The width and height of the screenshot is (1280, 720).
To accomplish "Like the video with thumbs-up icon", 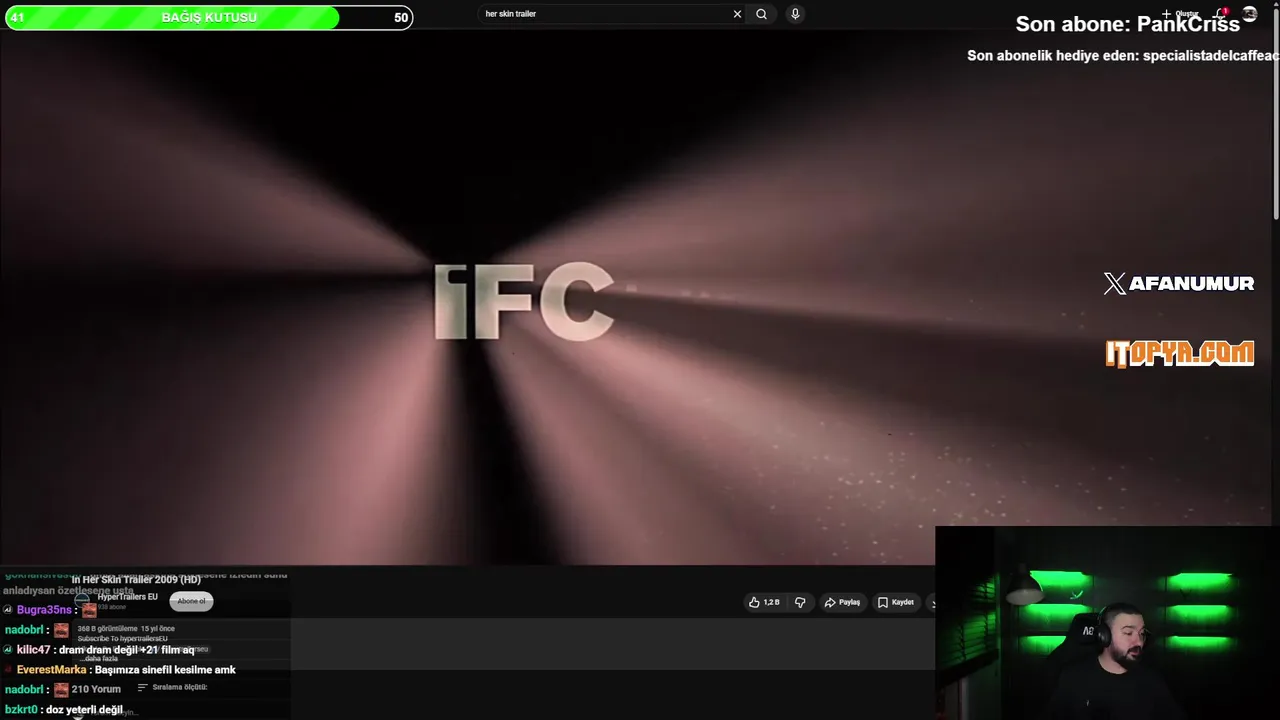I will click(x=764, y=602).
